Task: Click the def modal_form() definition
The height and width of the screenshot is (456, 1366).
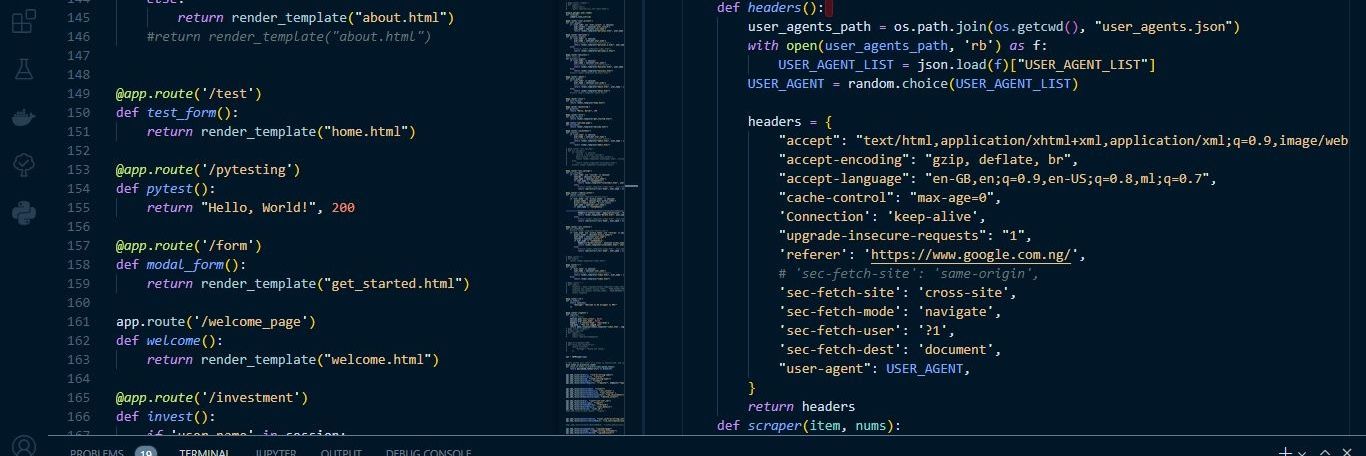Action: 181,264
